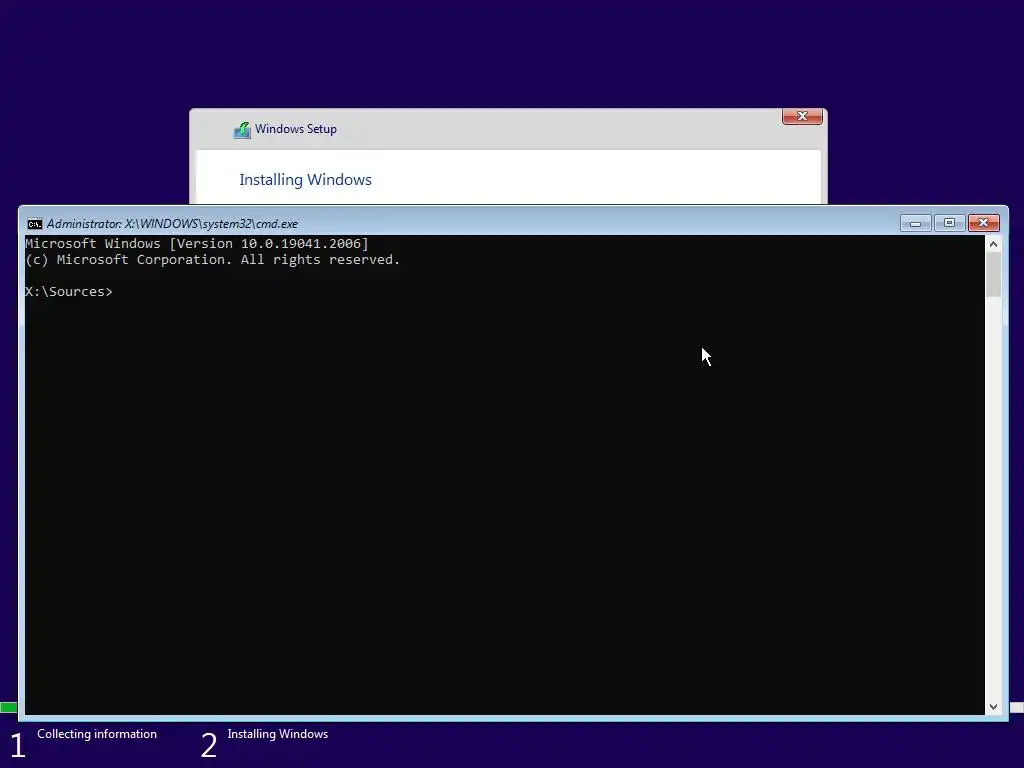Click the X:\Sources> prompt line
Viewport: 1024px width, 768px height.
tap(69, 292)
